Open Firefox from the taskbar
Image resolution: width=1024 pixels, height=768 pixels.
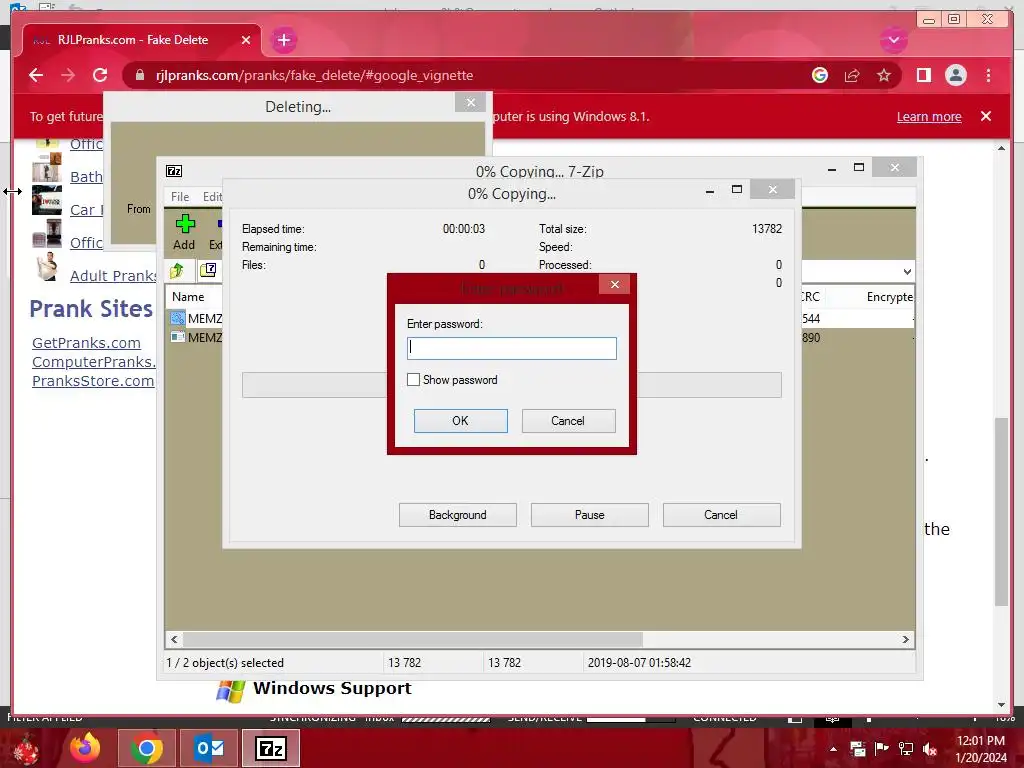(x=85, y=748)
